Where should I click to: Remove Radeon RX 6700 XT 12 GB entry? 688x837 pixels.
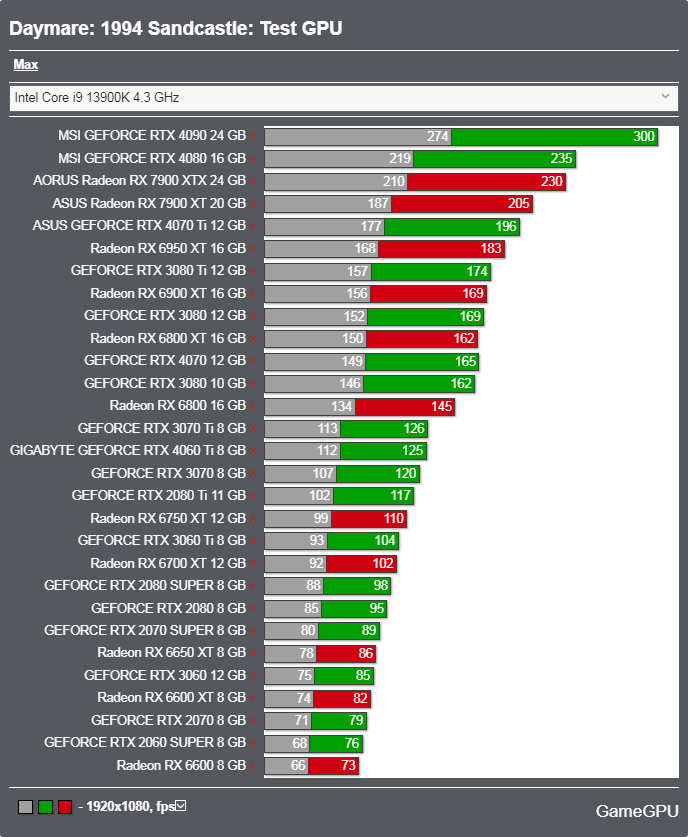click(253, 564)
